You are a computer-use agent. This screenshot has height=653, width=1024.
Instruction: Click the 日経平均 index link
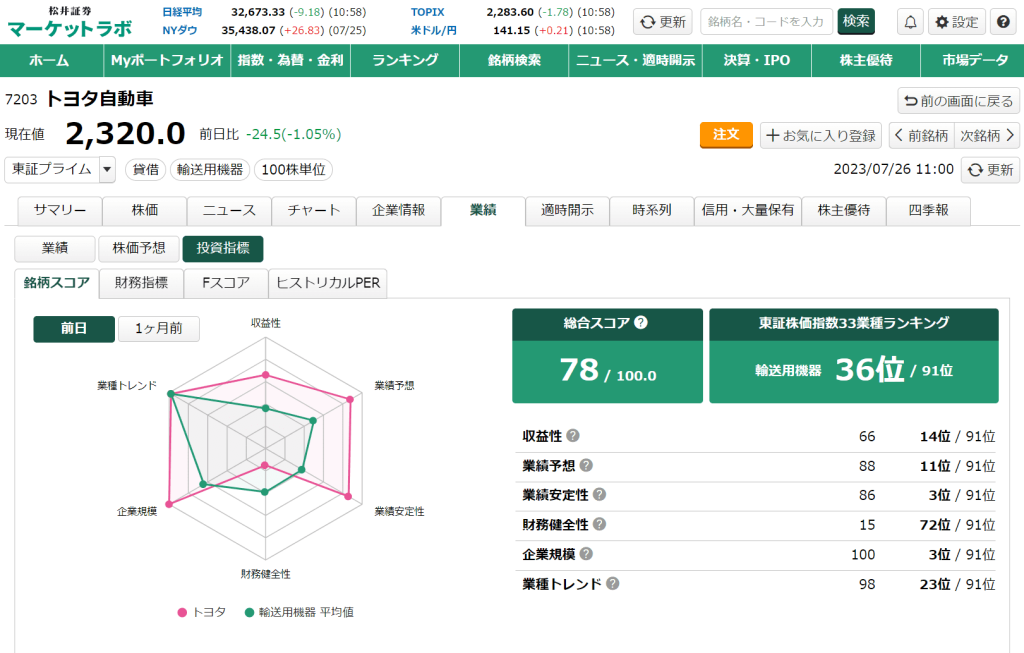182,12
